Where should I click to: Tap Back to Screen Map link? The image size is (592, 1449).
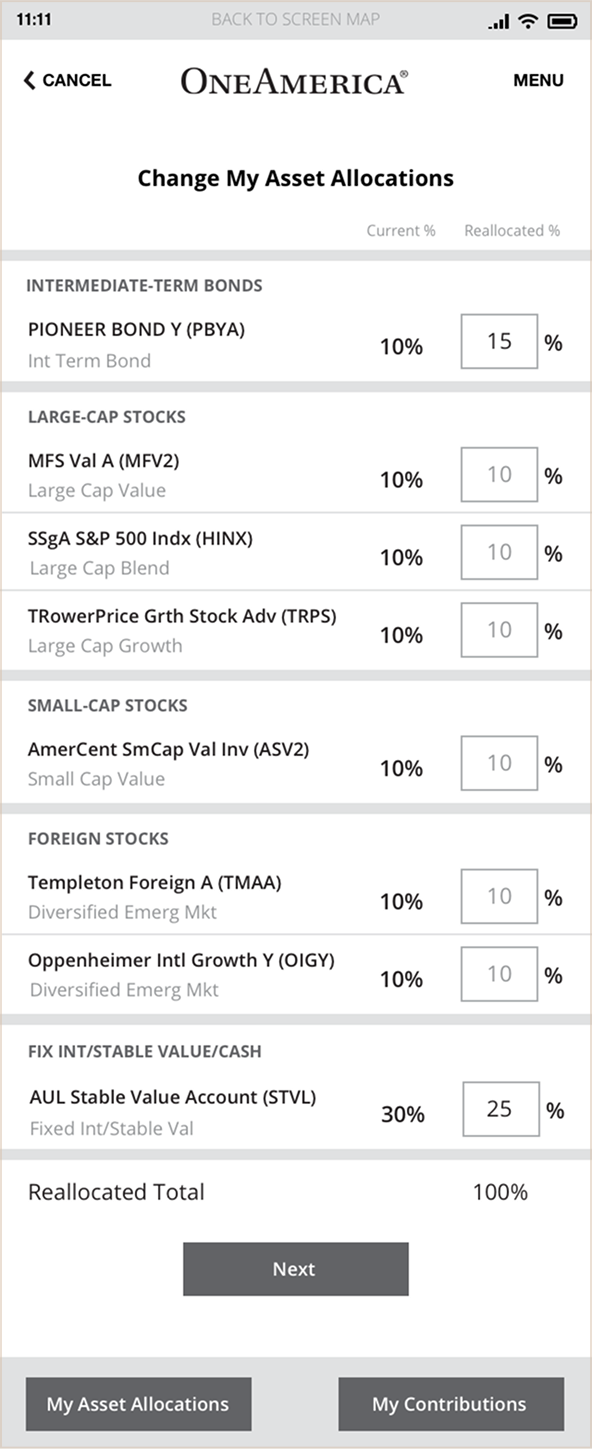click(296, 19)
